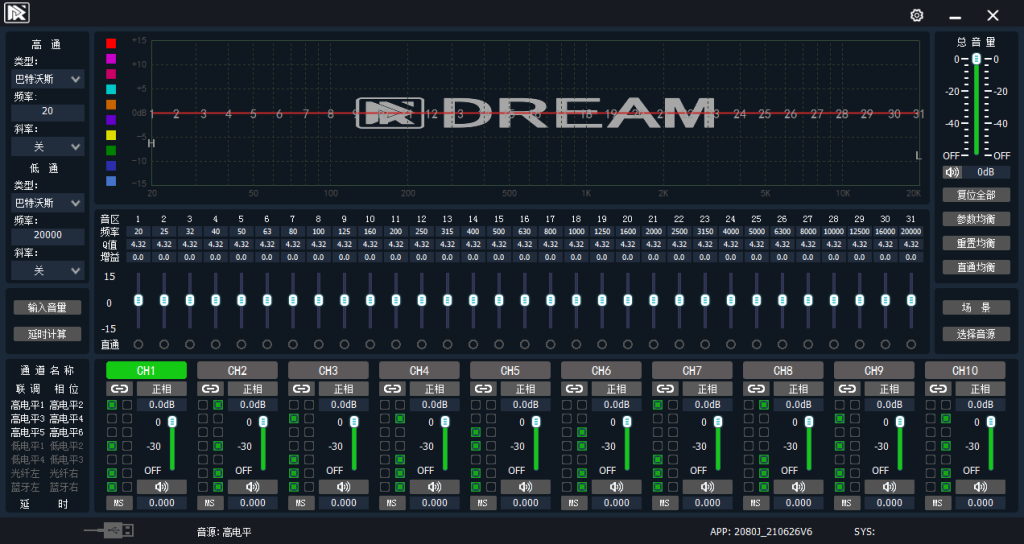Toggle CH1 蓝牙左 input checkbox
Viewport: 1024px width, 544px height.
pos(112,487)
